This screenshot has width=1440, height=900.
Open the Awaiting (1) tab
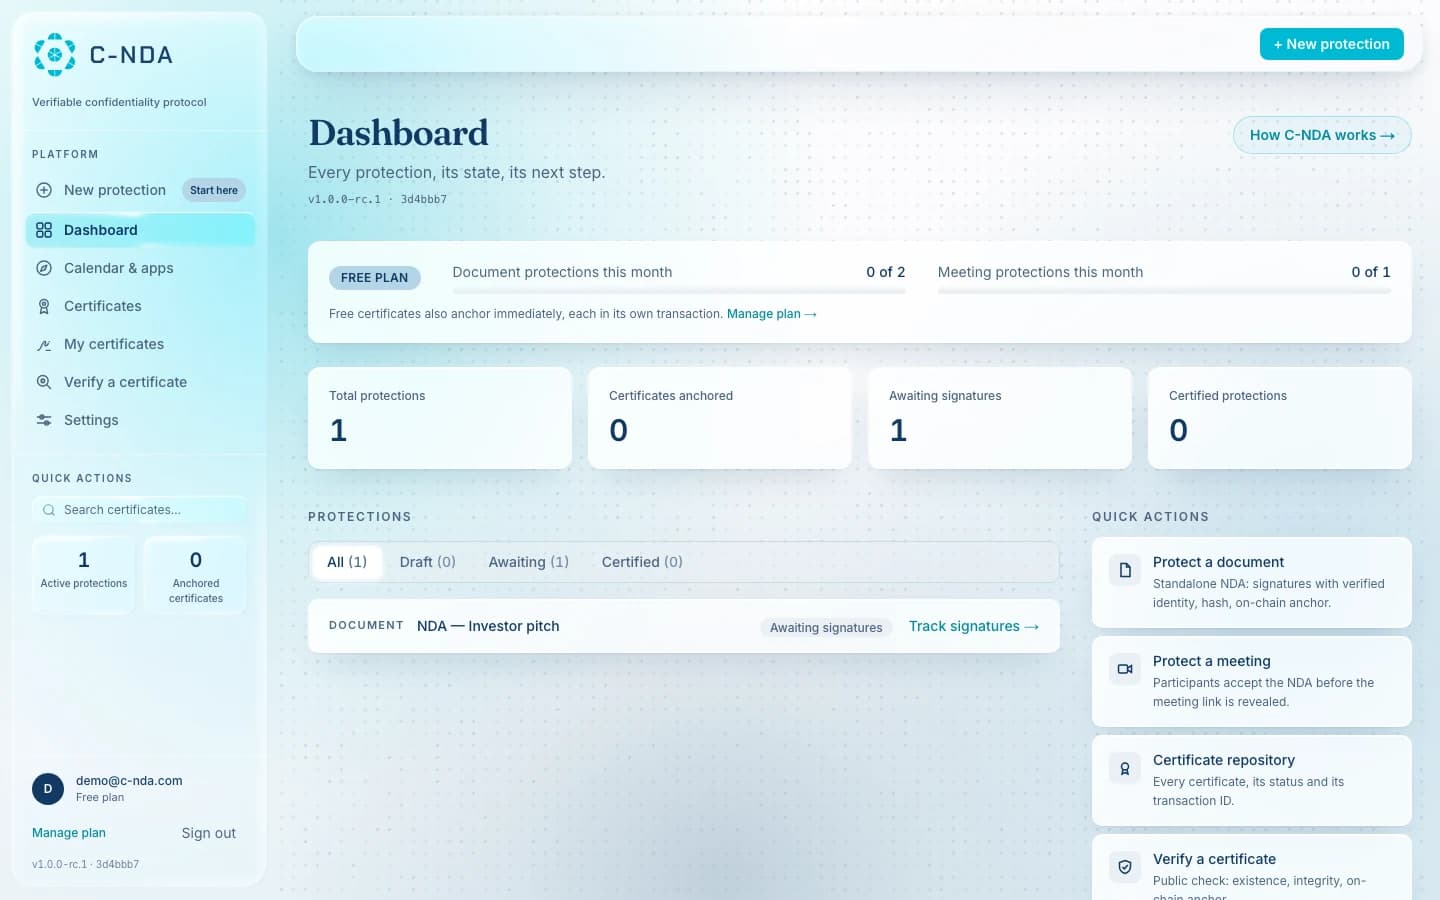528,562
